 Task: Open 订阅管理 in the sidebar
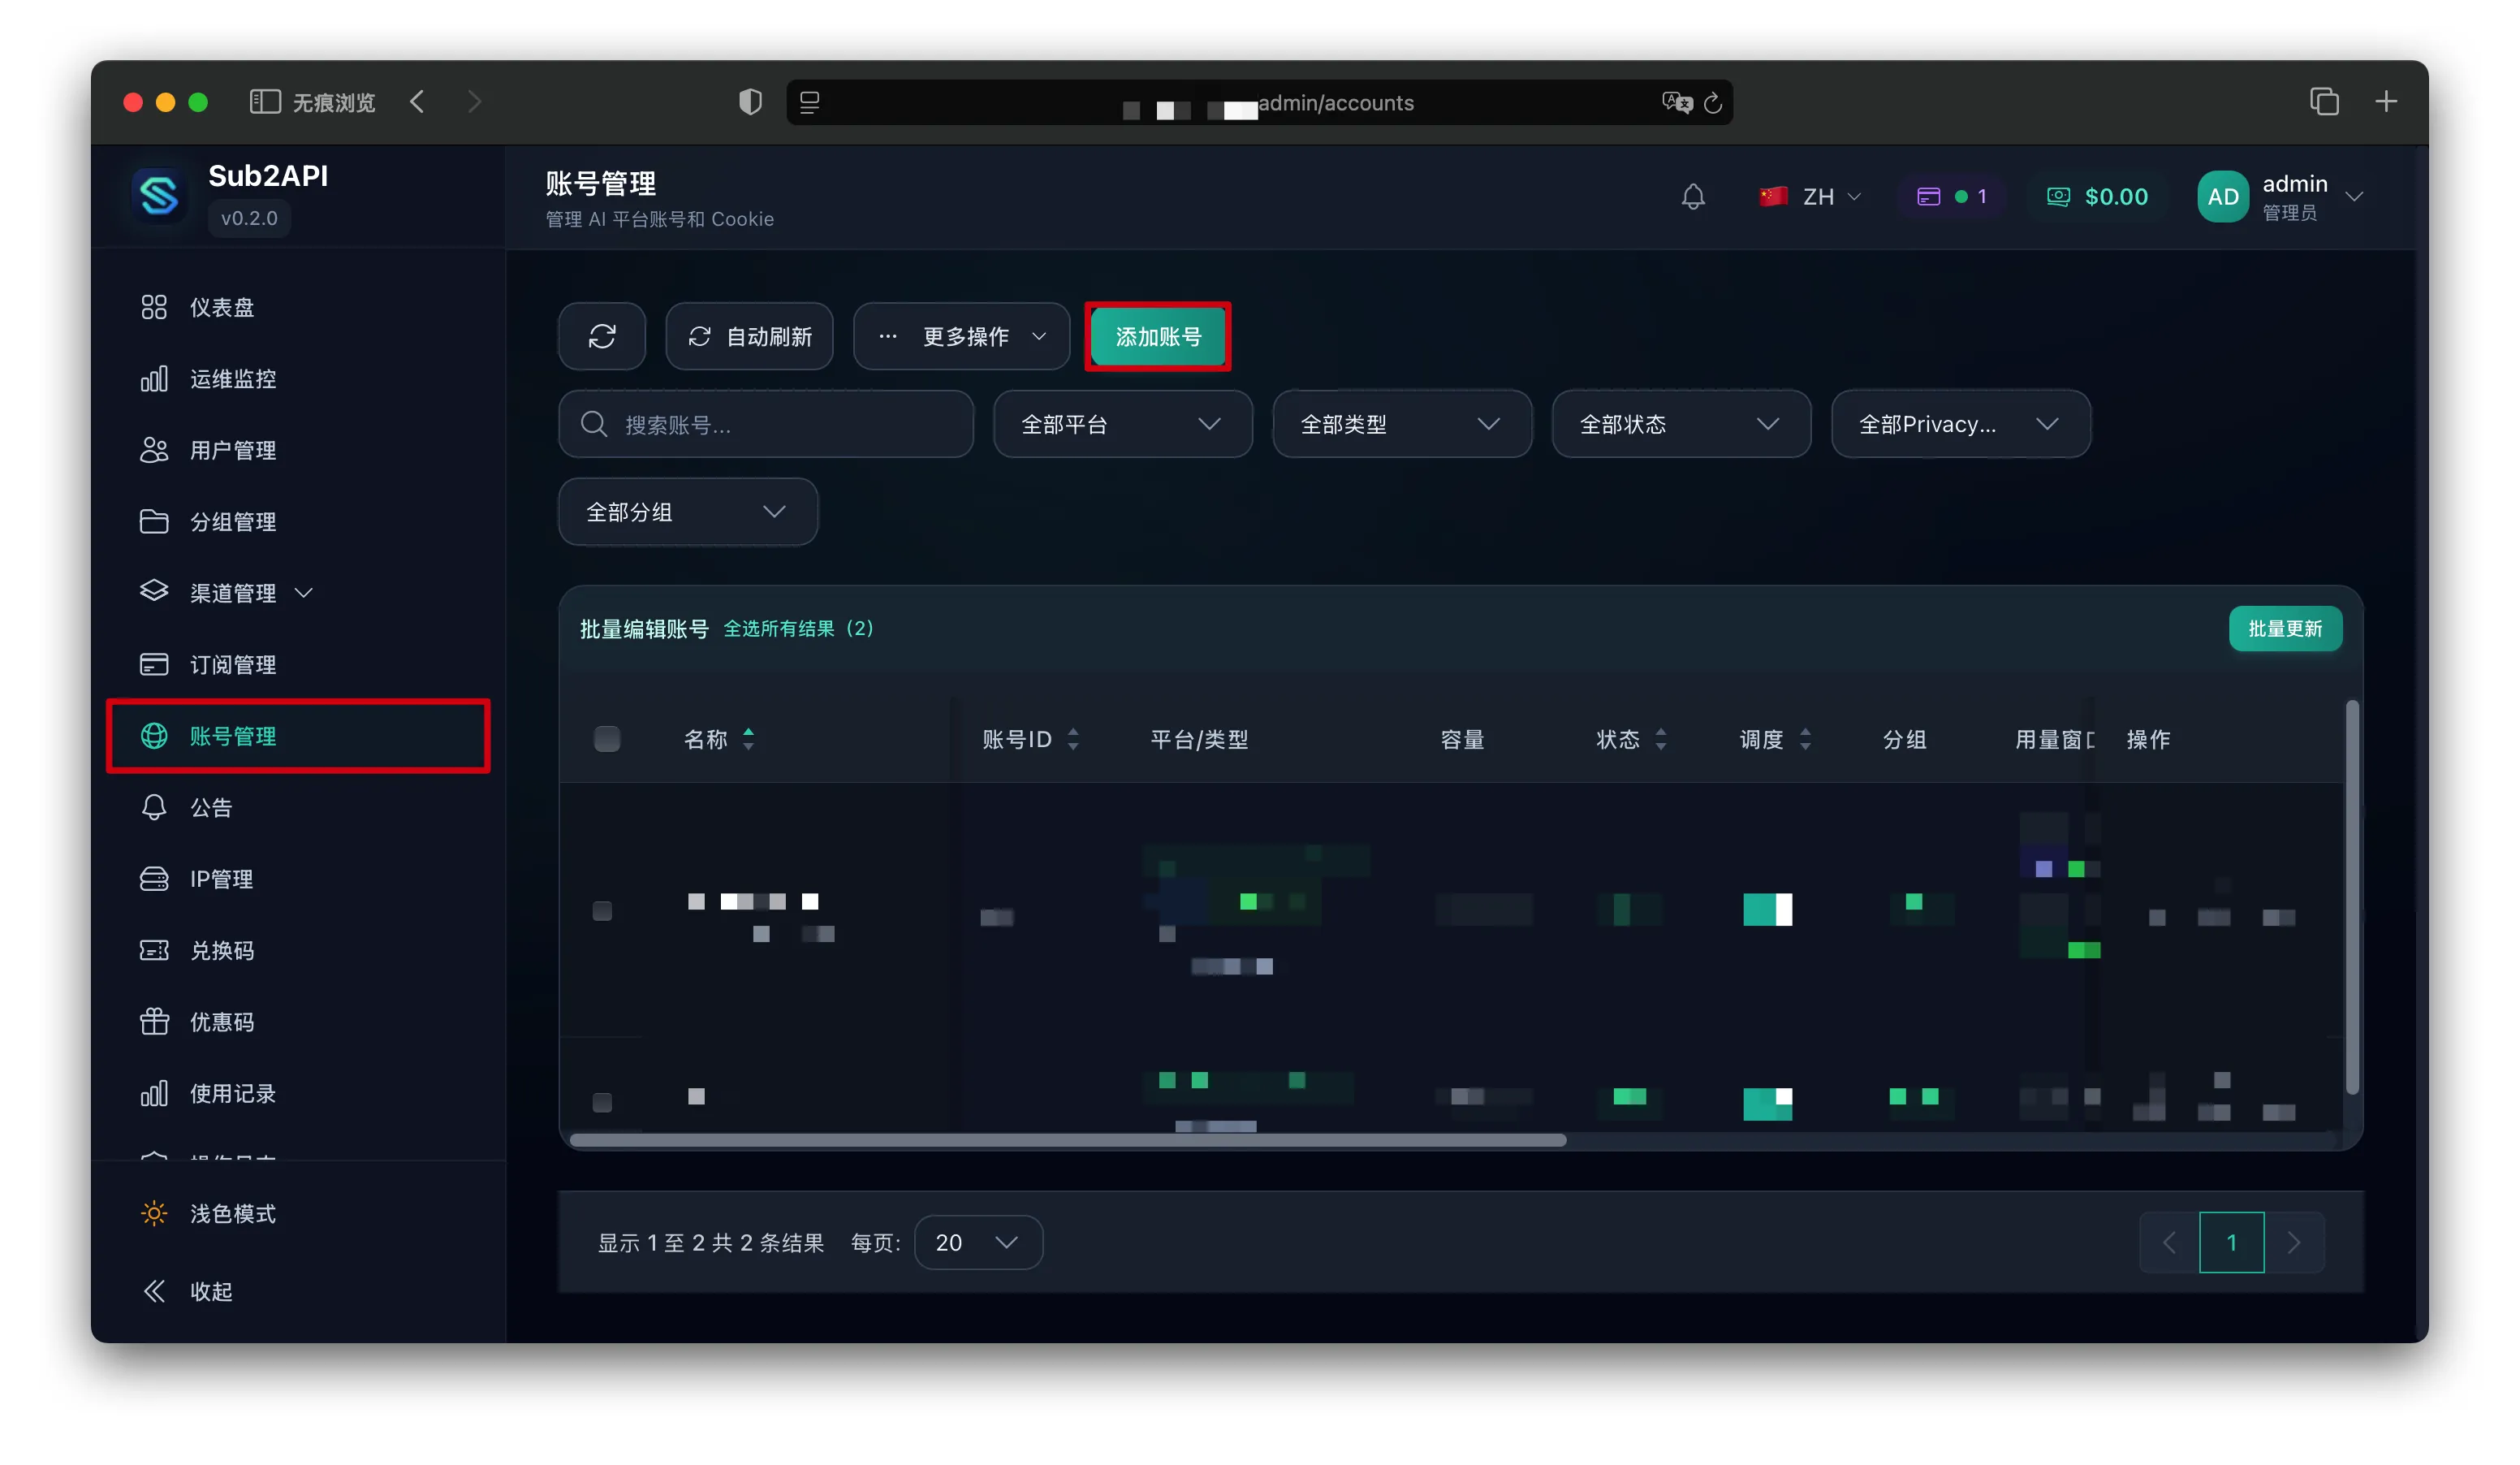[x=232, y=664]
